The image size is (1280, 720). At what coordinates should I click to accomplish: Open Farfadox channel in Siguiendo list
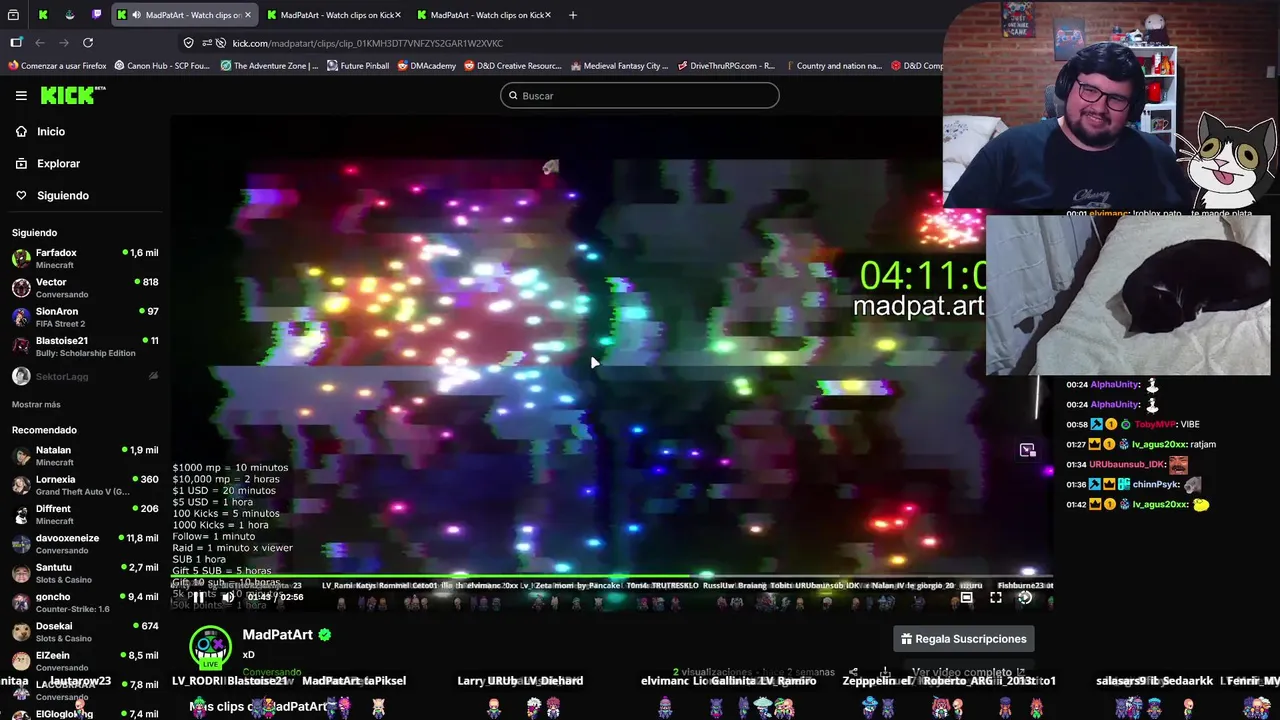coord(84,258)
